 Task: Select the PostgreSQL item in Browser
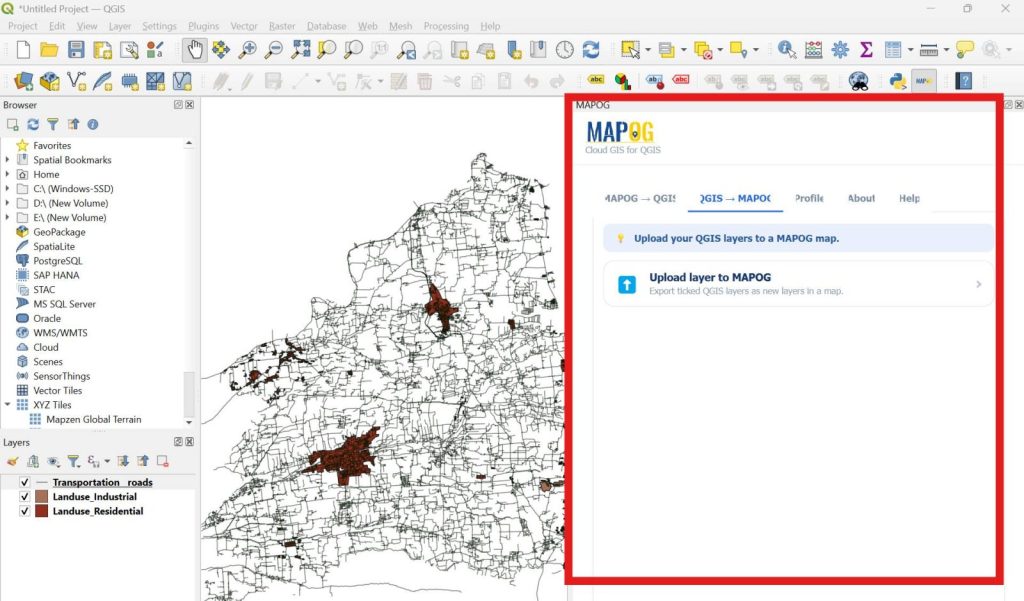tap(57, 261)
